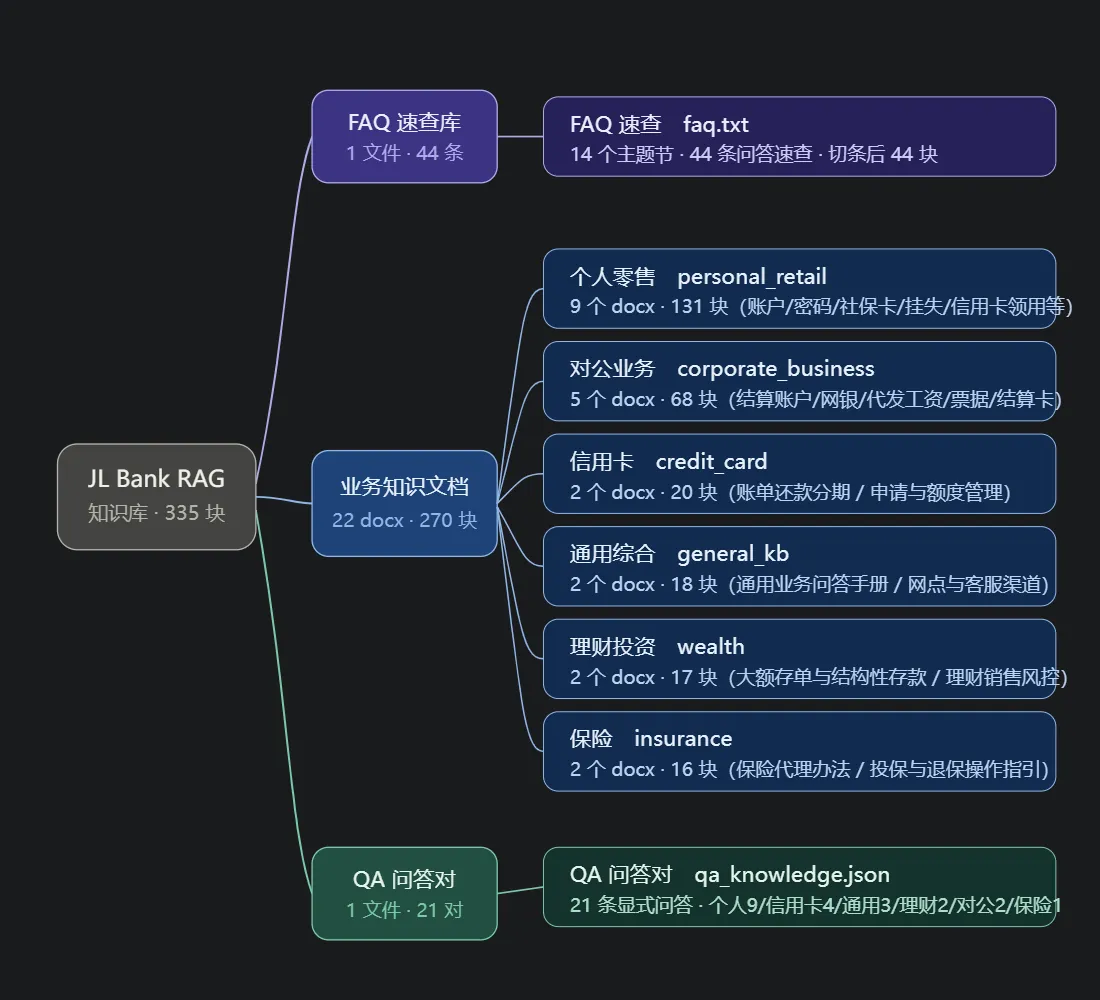The height and width of the screenshot is (1000, 1100).
Task: Click the faq.txt leaf node
Action: click(800, 136)
